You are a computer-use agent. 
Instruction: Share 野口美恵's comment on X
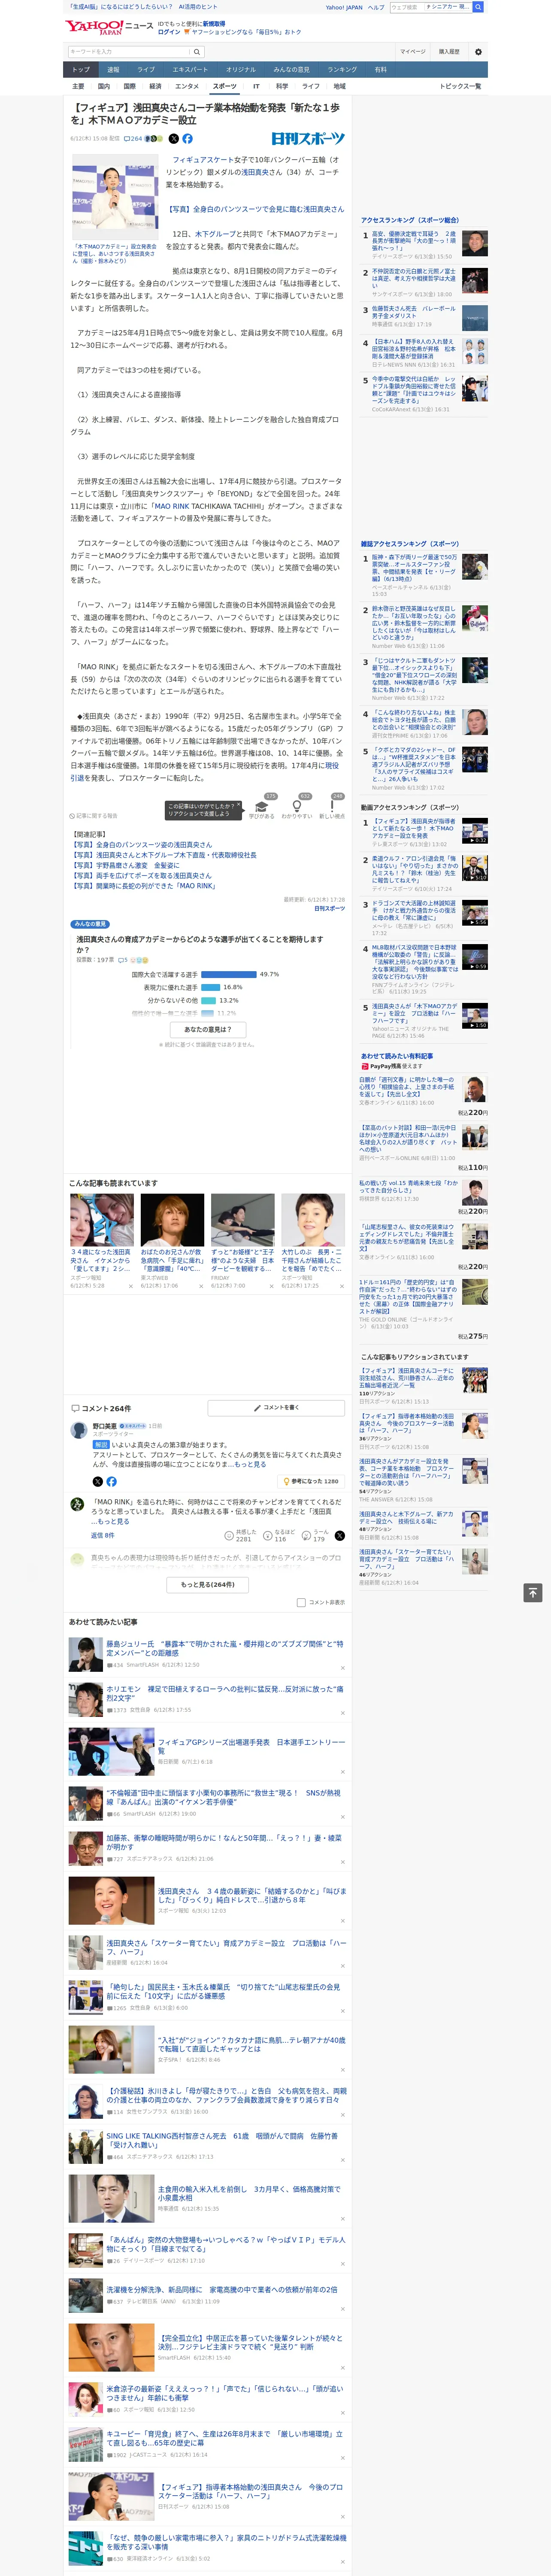[97, 1481]
